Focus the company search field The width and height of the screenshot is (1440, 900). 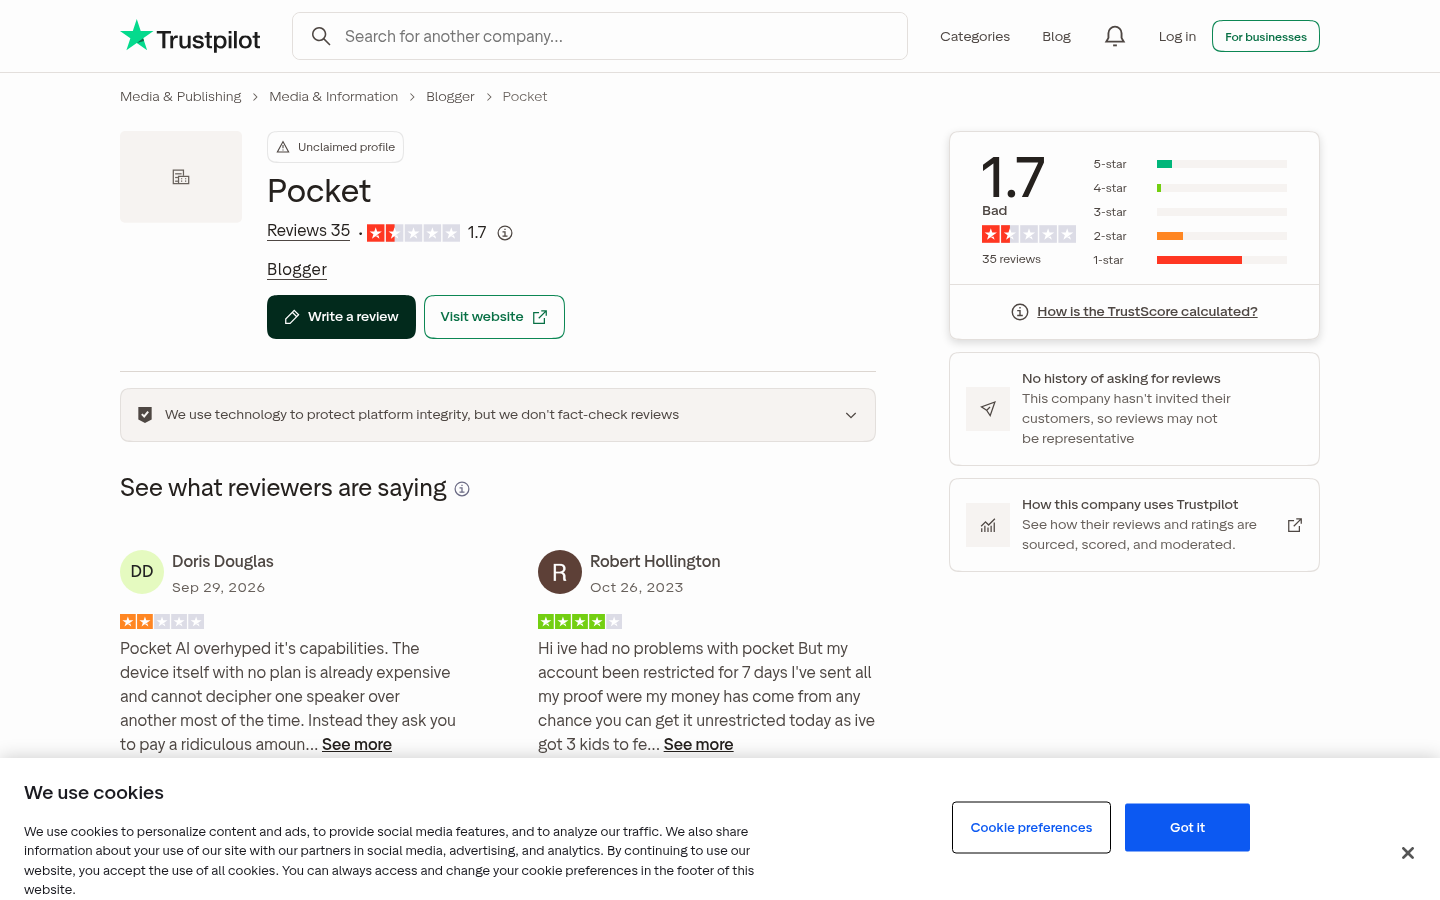600,36
